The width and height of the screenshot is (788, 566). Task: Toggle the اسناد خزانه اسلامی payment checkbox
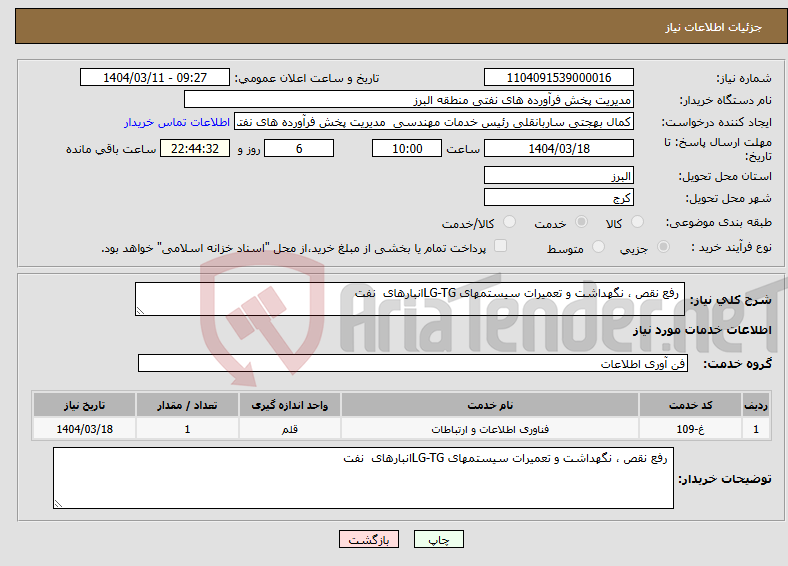point(501,245)
